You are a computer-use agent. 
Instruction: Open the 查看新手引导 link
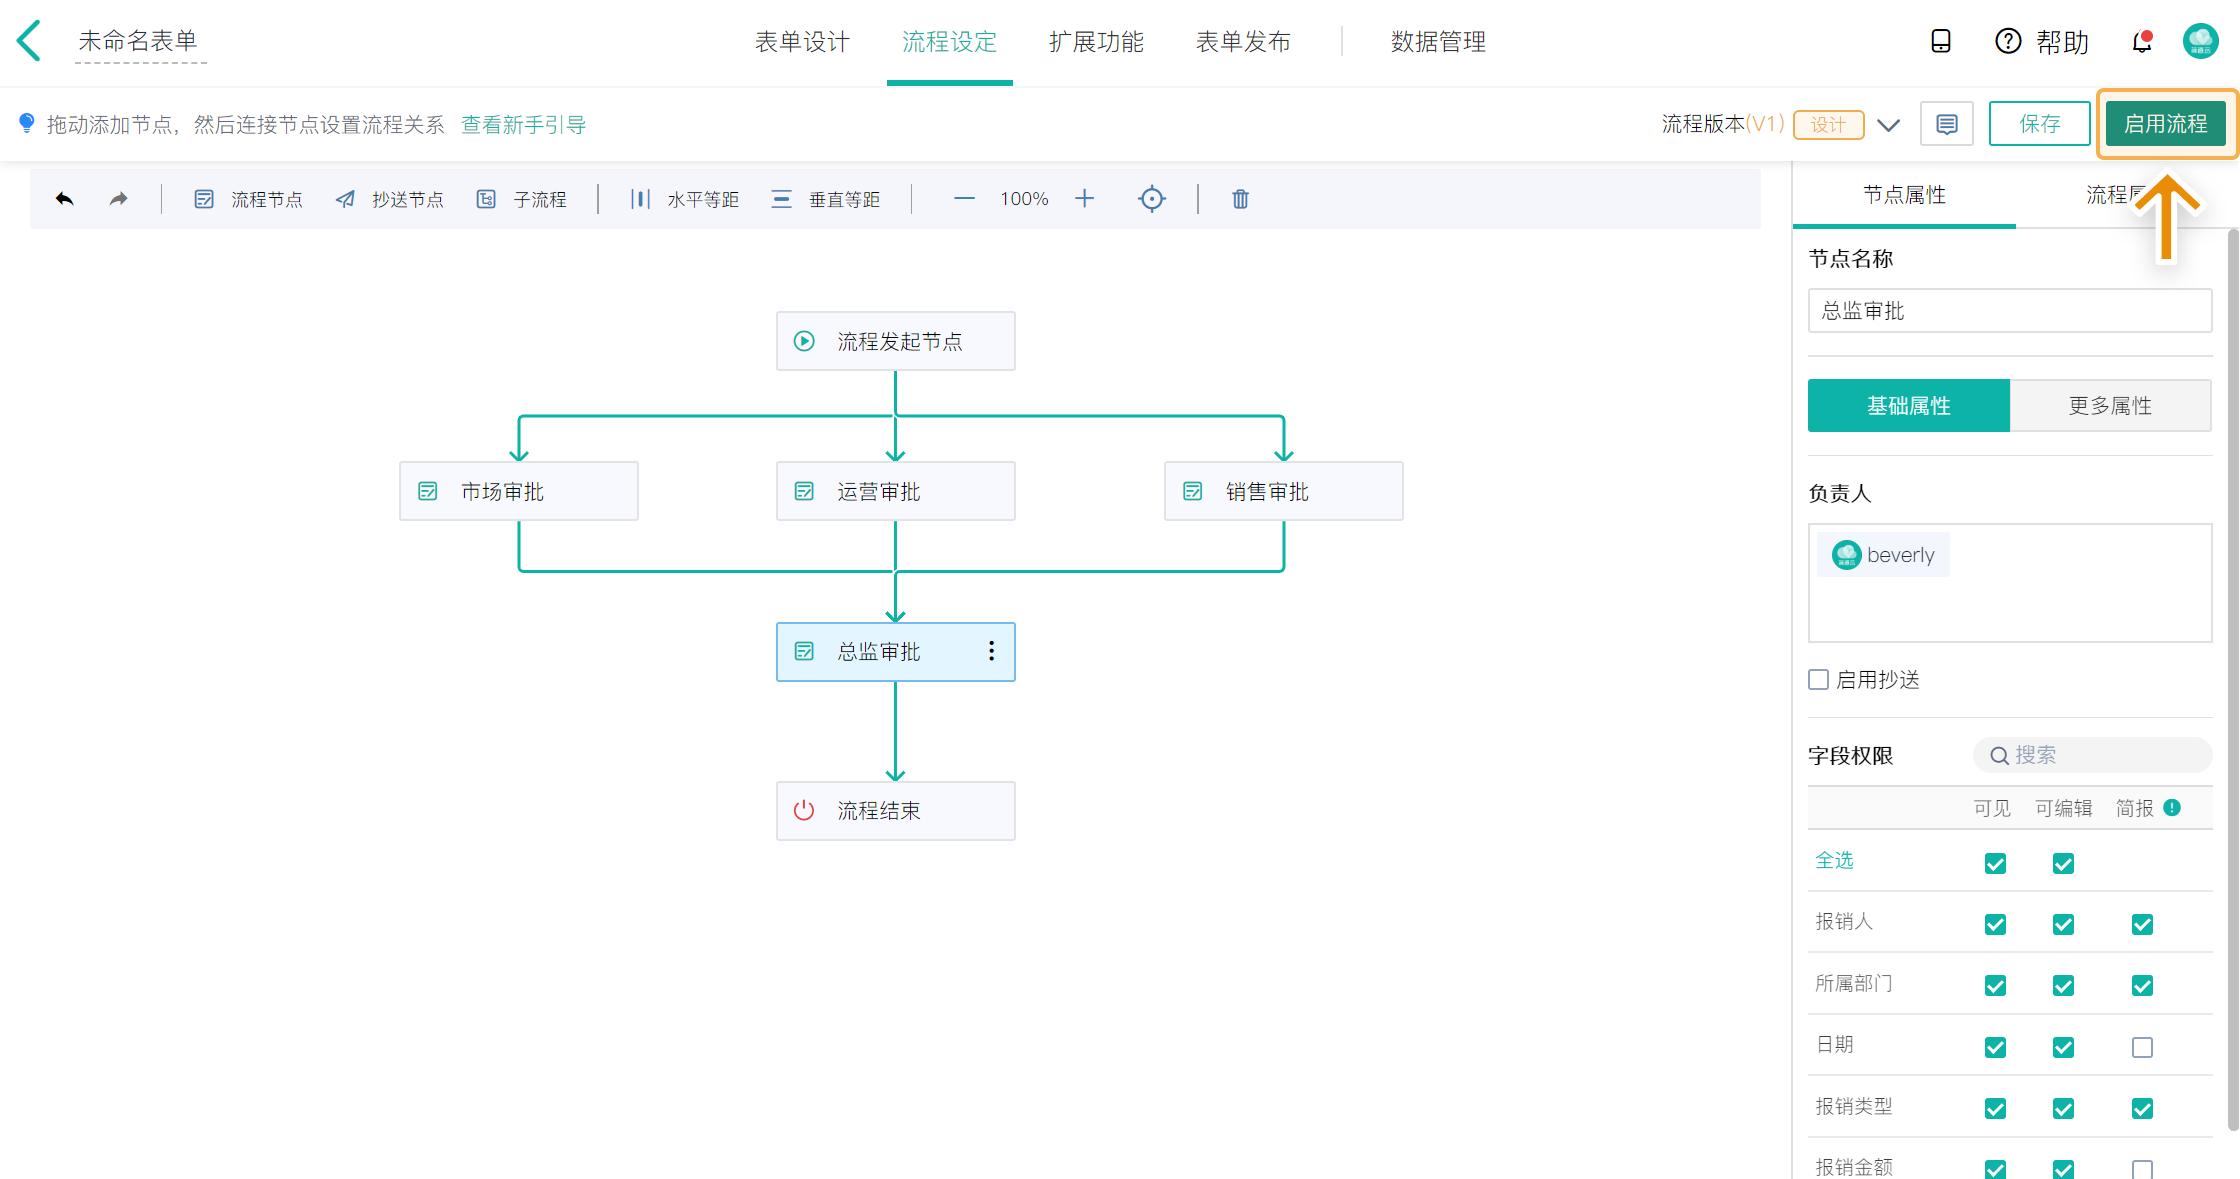click(x=524, y=124)
